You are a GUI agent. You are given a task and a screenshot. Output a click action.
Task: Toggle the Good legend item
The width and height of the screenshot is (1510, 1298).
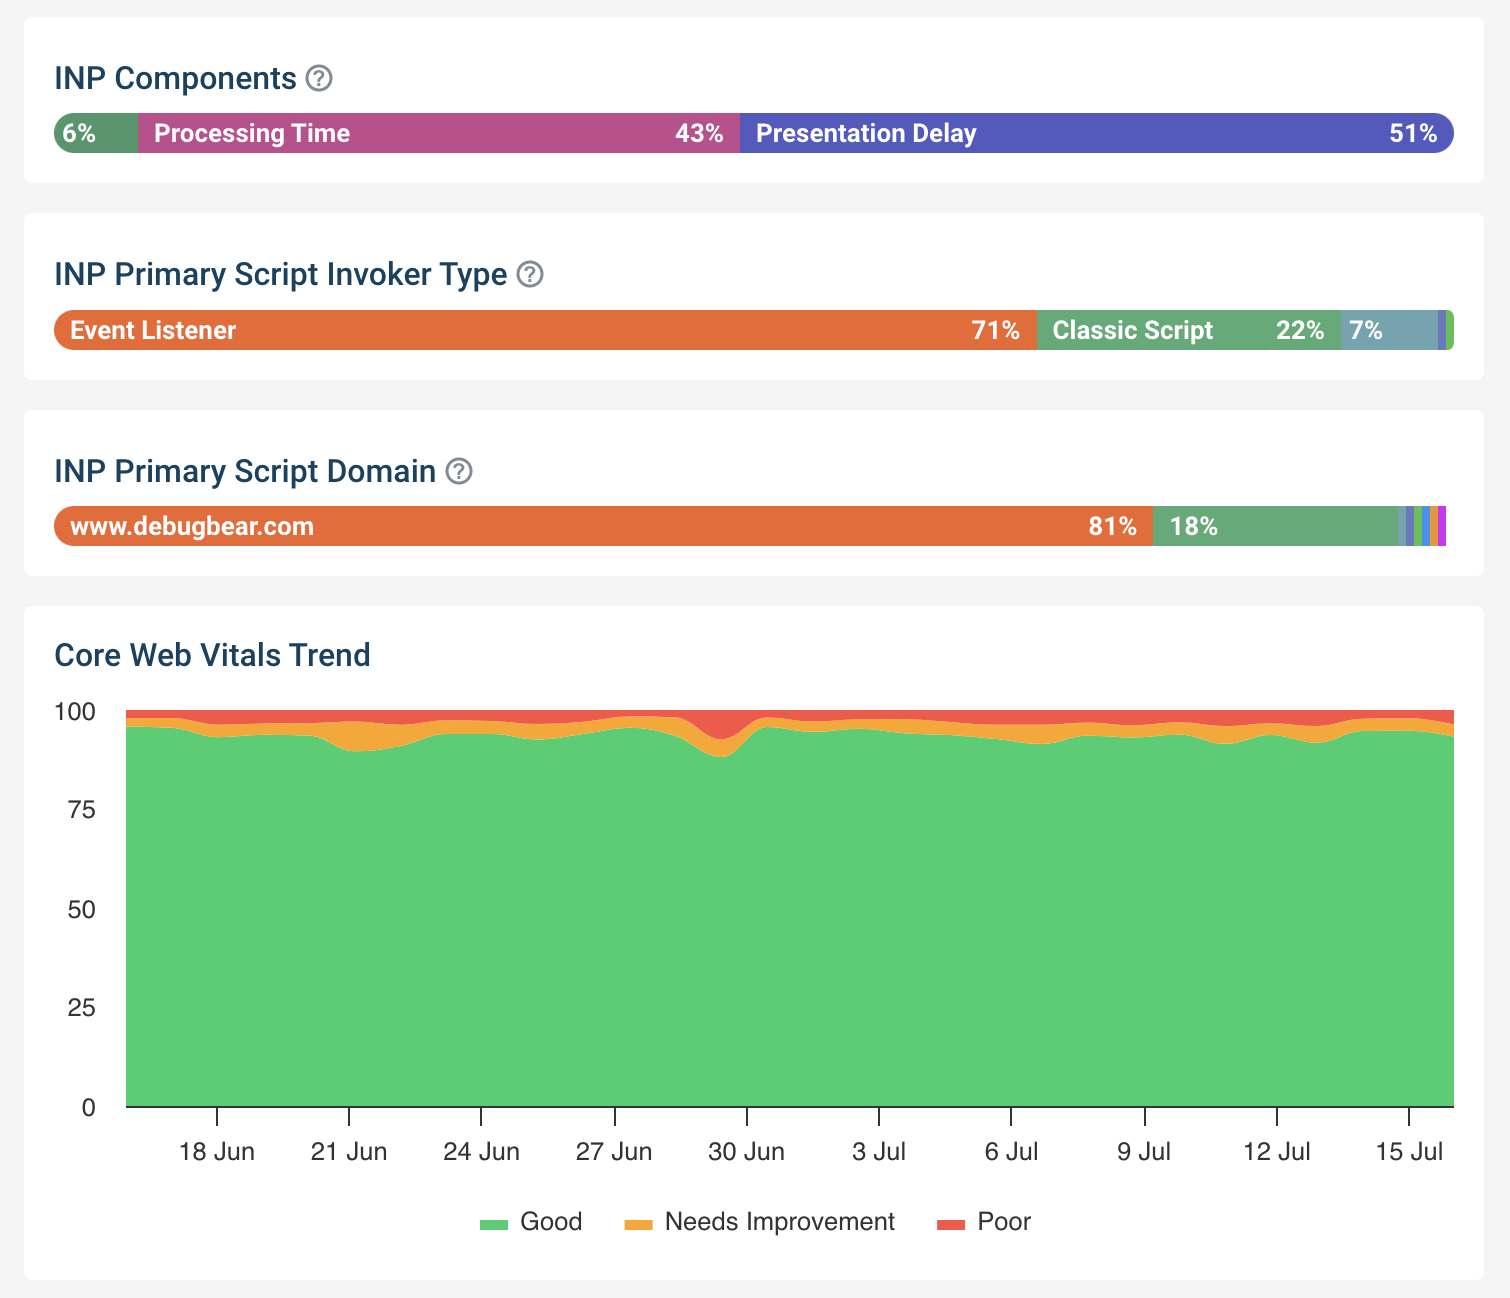click(x=531, y=1222)
